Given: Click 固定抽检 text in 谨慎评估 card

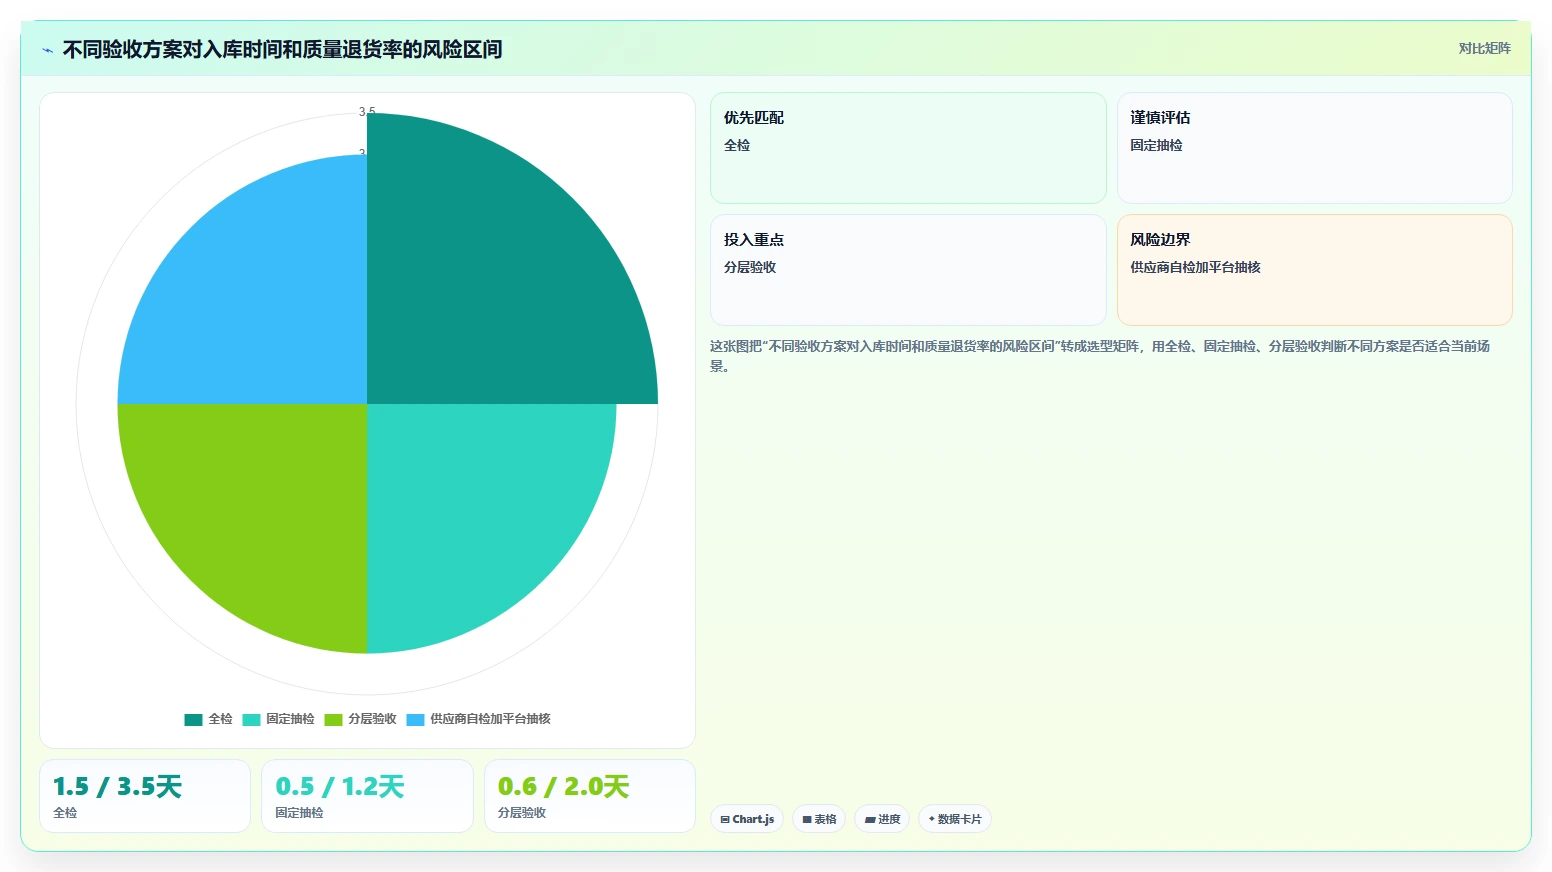Looking at the screenshot, I should [x=1156, y=145].
